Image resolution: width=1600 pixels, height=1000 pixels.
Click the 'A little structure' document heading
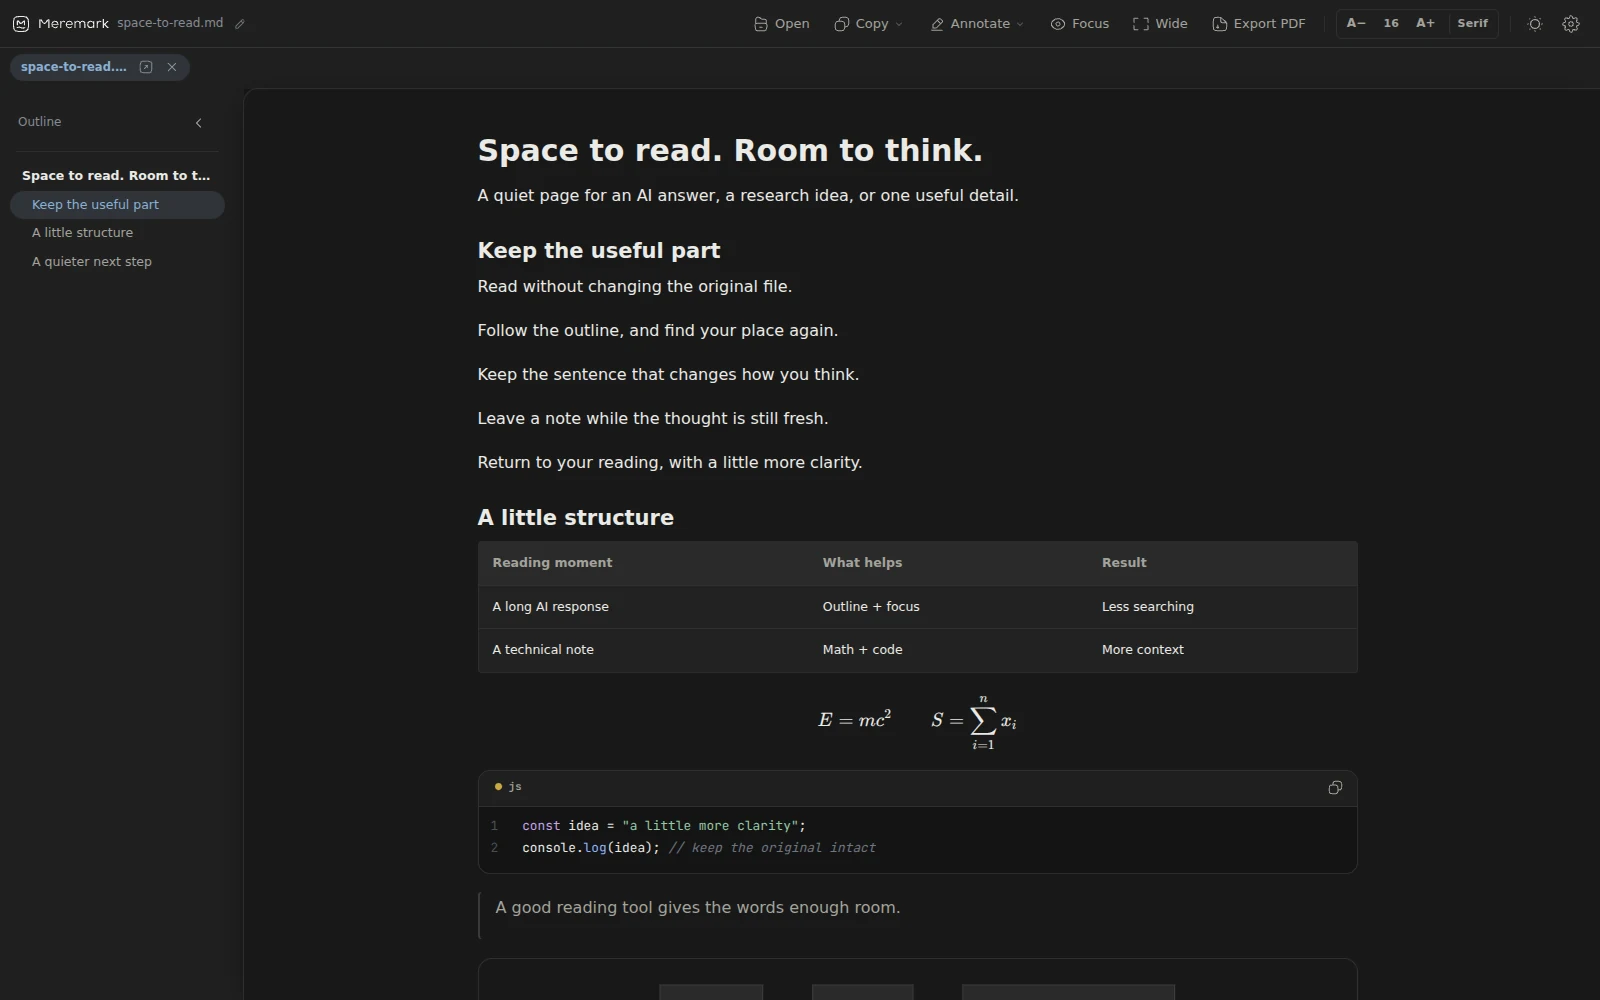pyautogui.click(x=576, y=518)
